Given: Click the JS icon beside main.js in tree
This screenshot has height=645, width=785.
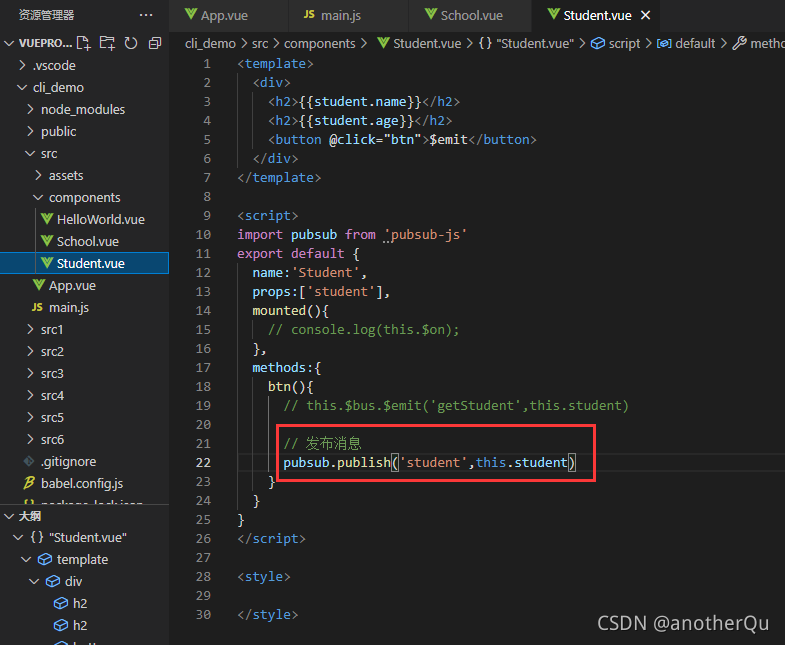Looking at the screenshot, I should [x=38, y=307].
